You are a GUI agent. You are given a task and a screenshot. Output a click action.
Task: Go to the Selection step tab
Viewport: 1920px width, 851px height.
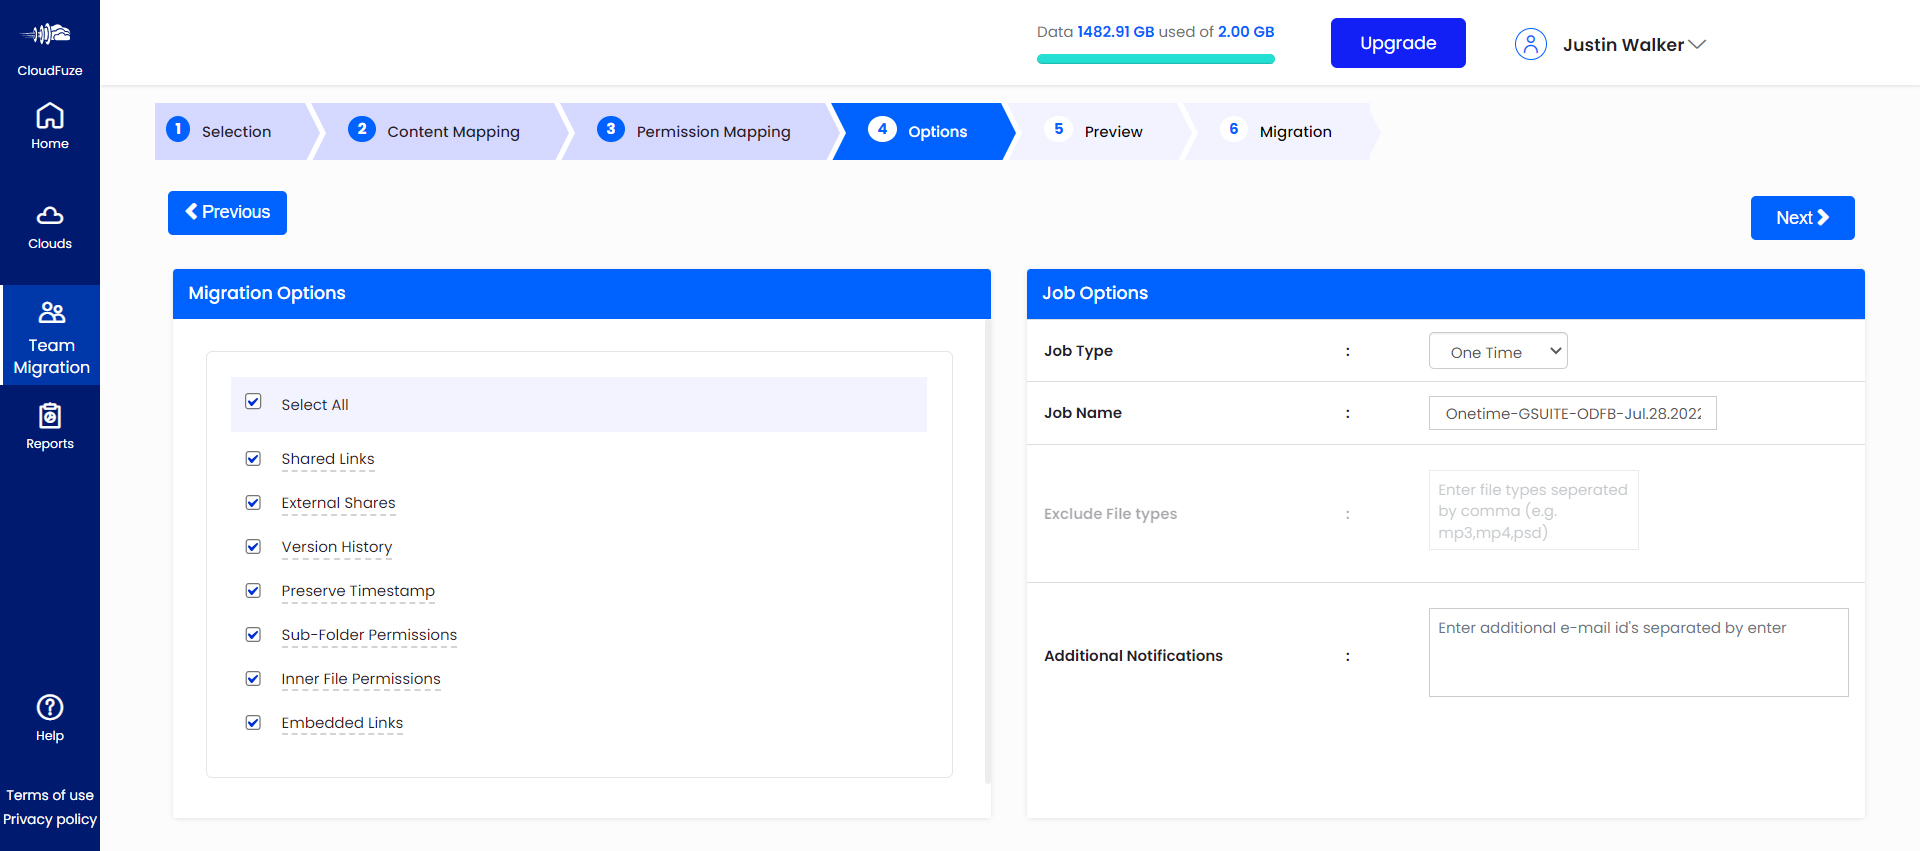pyautogui.click(x=236, y=131)
